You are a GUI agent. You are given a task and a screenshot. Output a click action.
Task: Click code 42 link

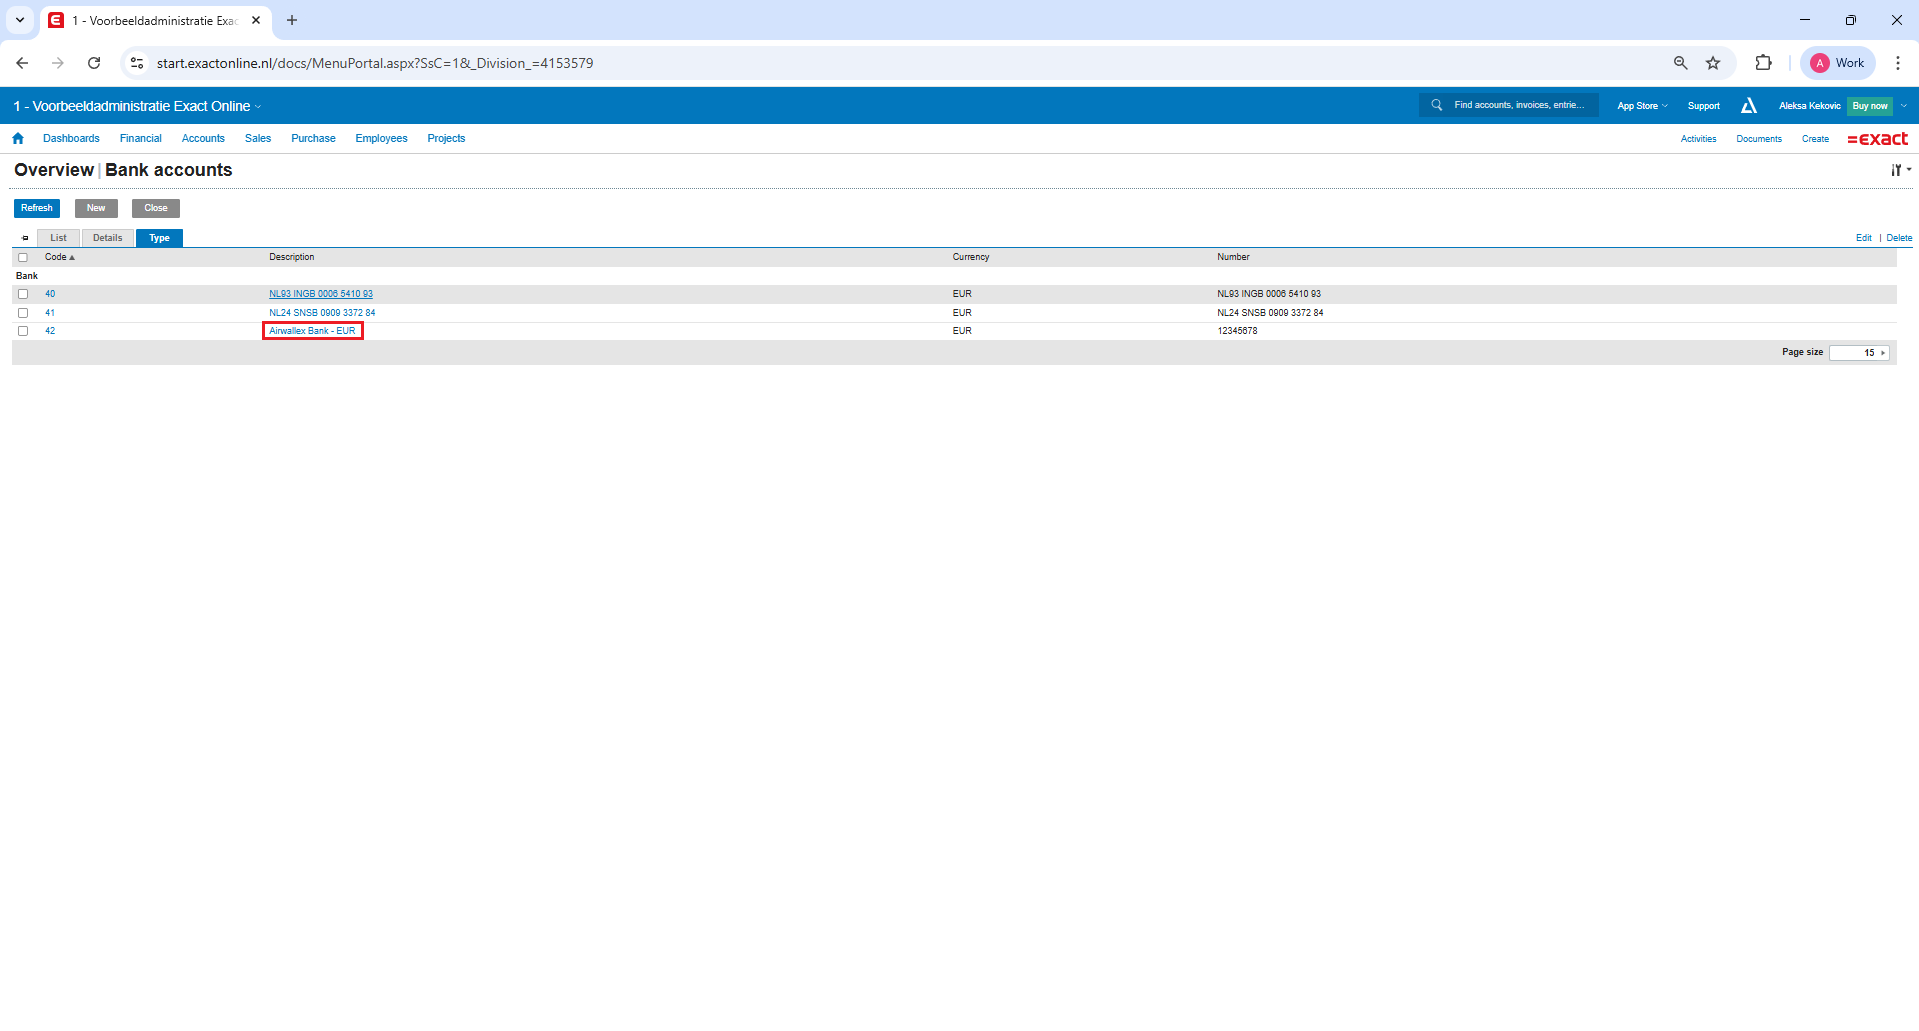(50, 331)
